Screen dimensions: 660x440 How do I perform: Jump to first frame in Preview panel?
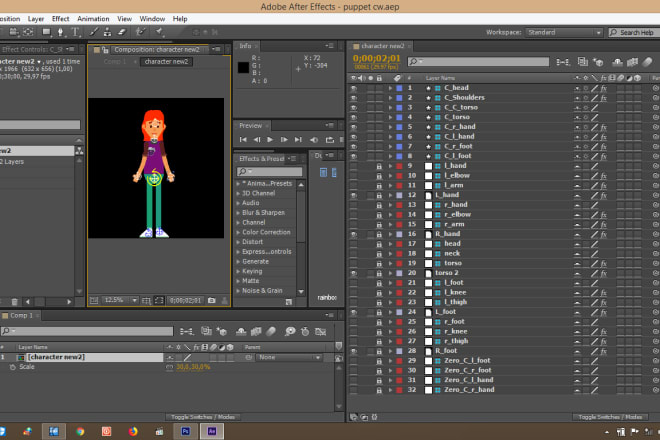243,139
